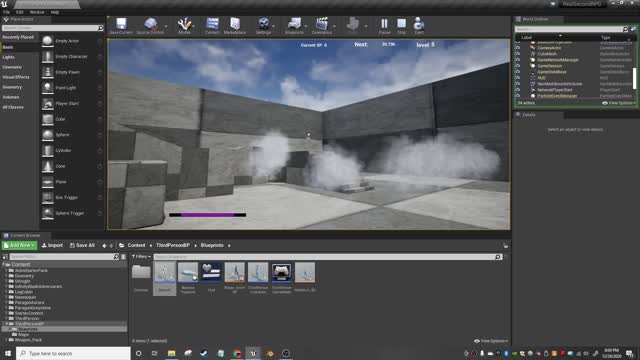640x360 pixels.
Task: Select the Box Trigger actor
Action: point(72,198)
